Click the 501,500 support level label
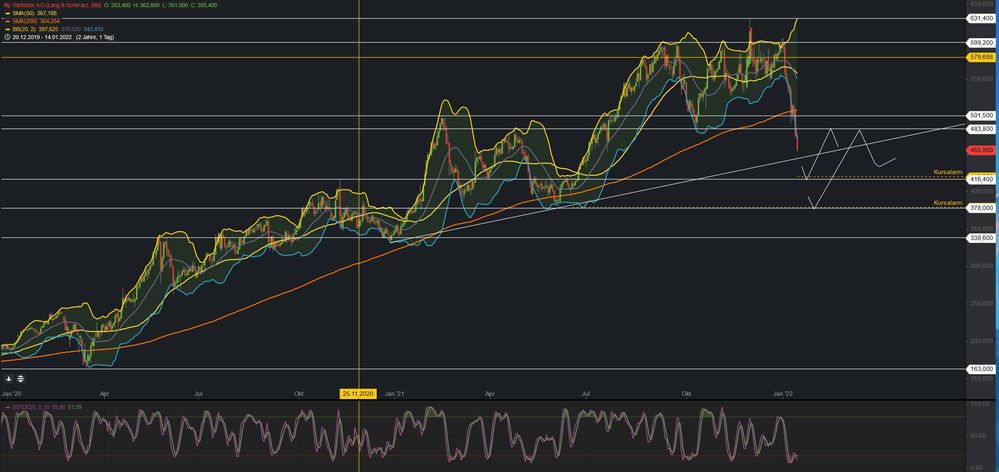 point(981,115)
